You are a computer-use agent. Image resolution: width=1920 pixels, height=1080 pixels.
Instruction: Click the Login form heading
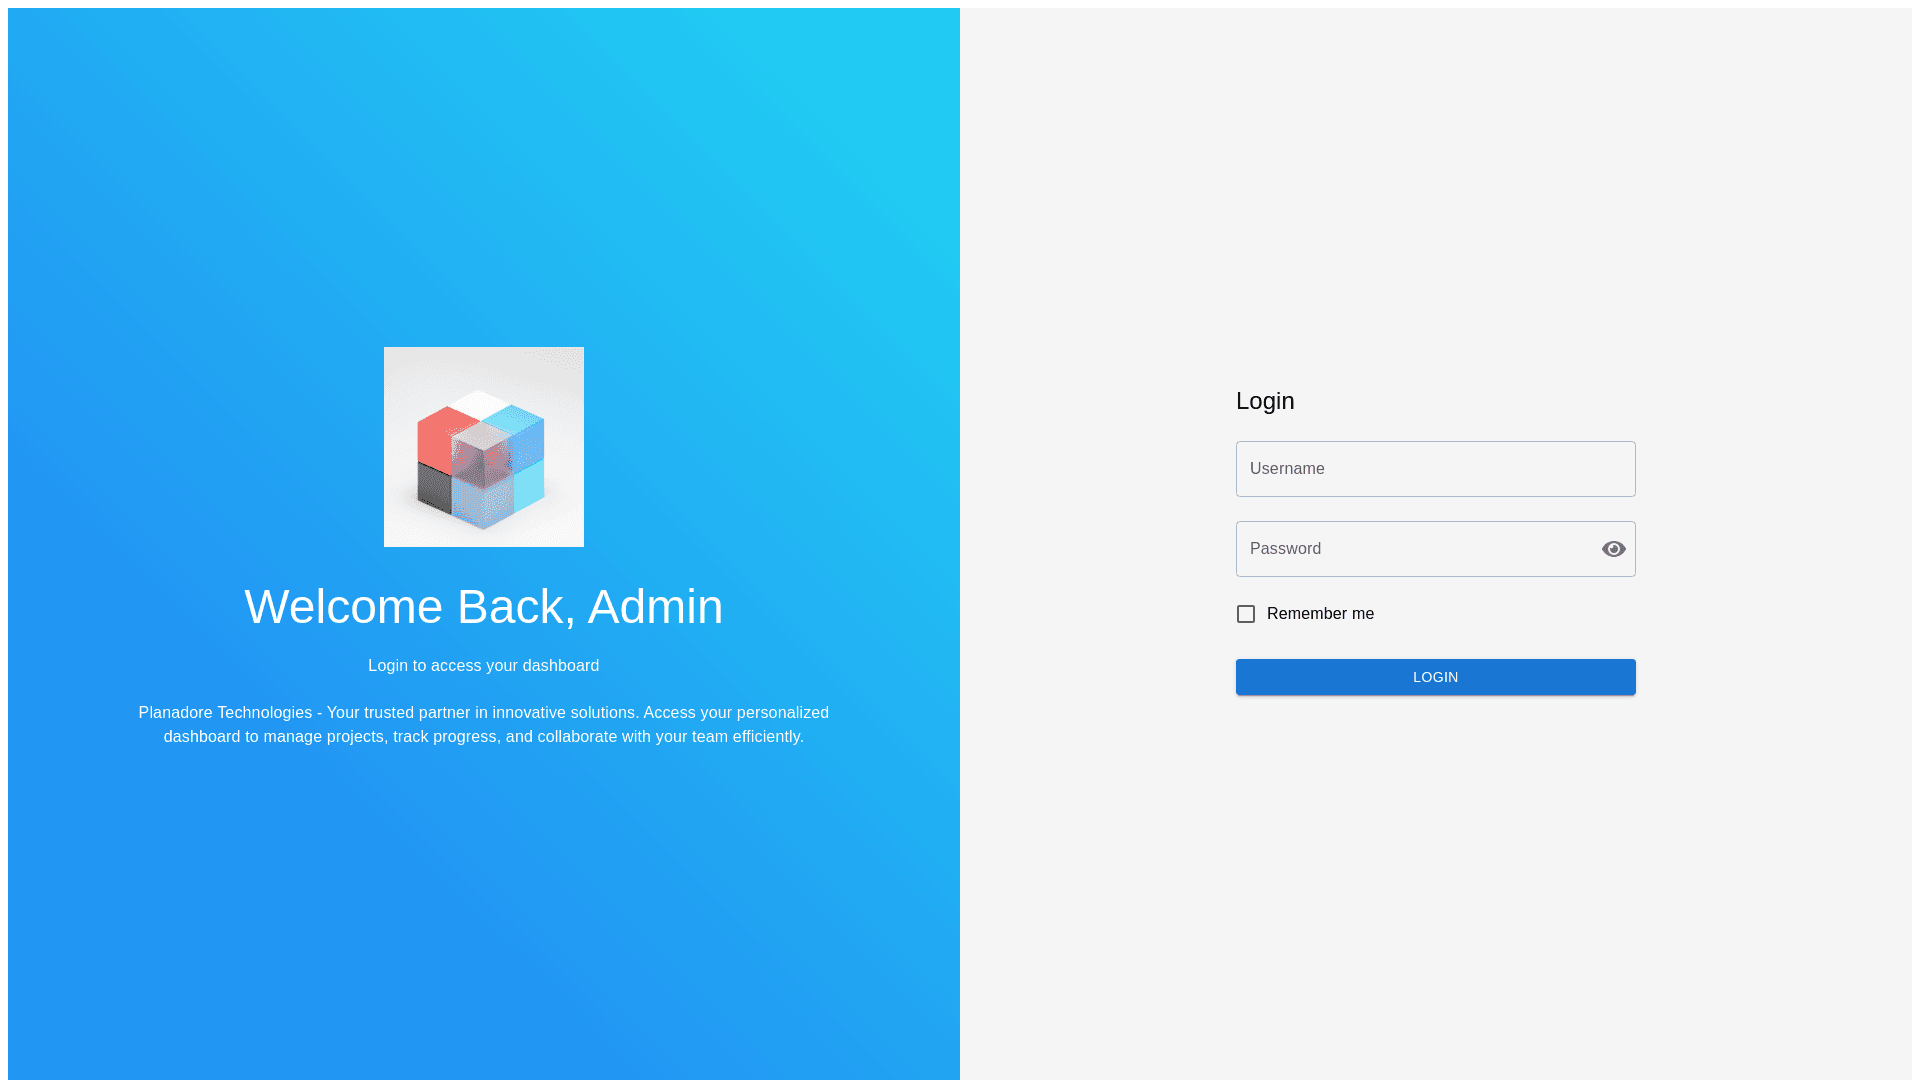pos(1265,401)
